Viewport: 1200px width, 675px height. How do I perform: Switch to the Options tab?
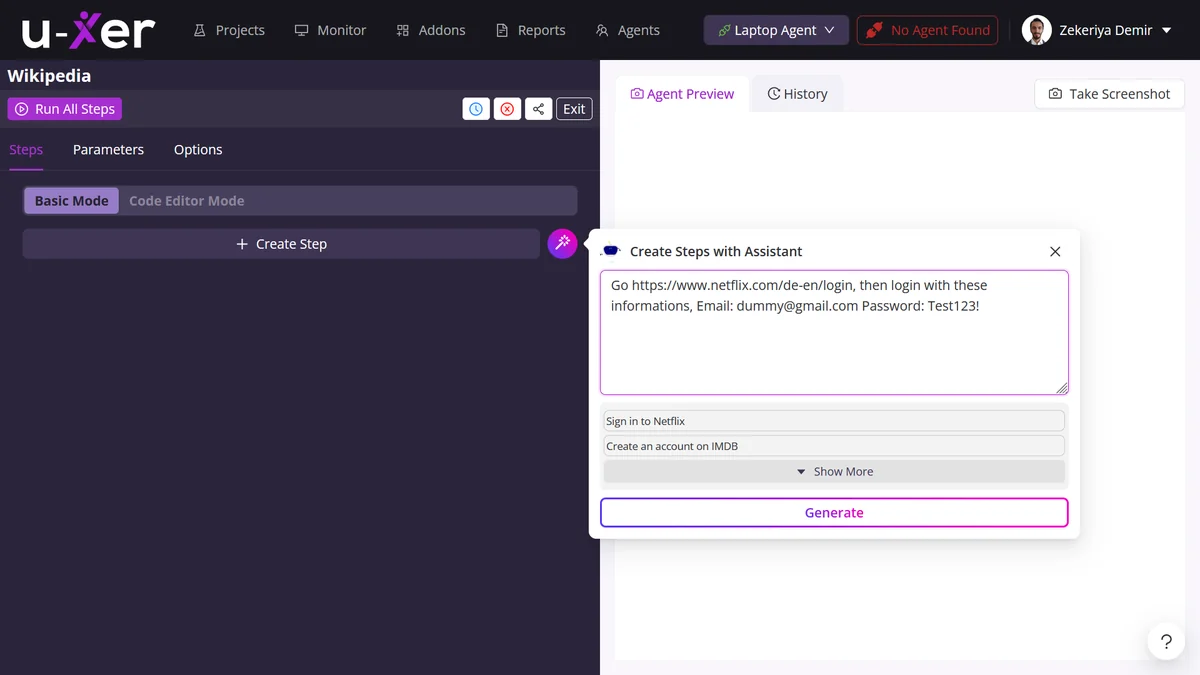tap(198, 150)
